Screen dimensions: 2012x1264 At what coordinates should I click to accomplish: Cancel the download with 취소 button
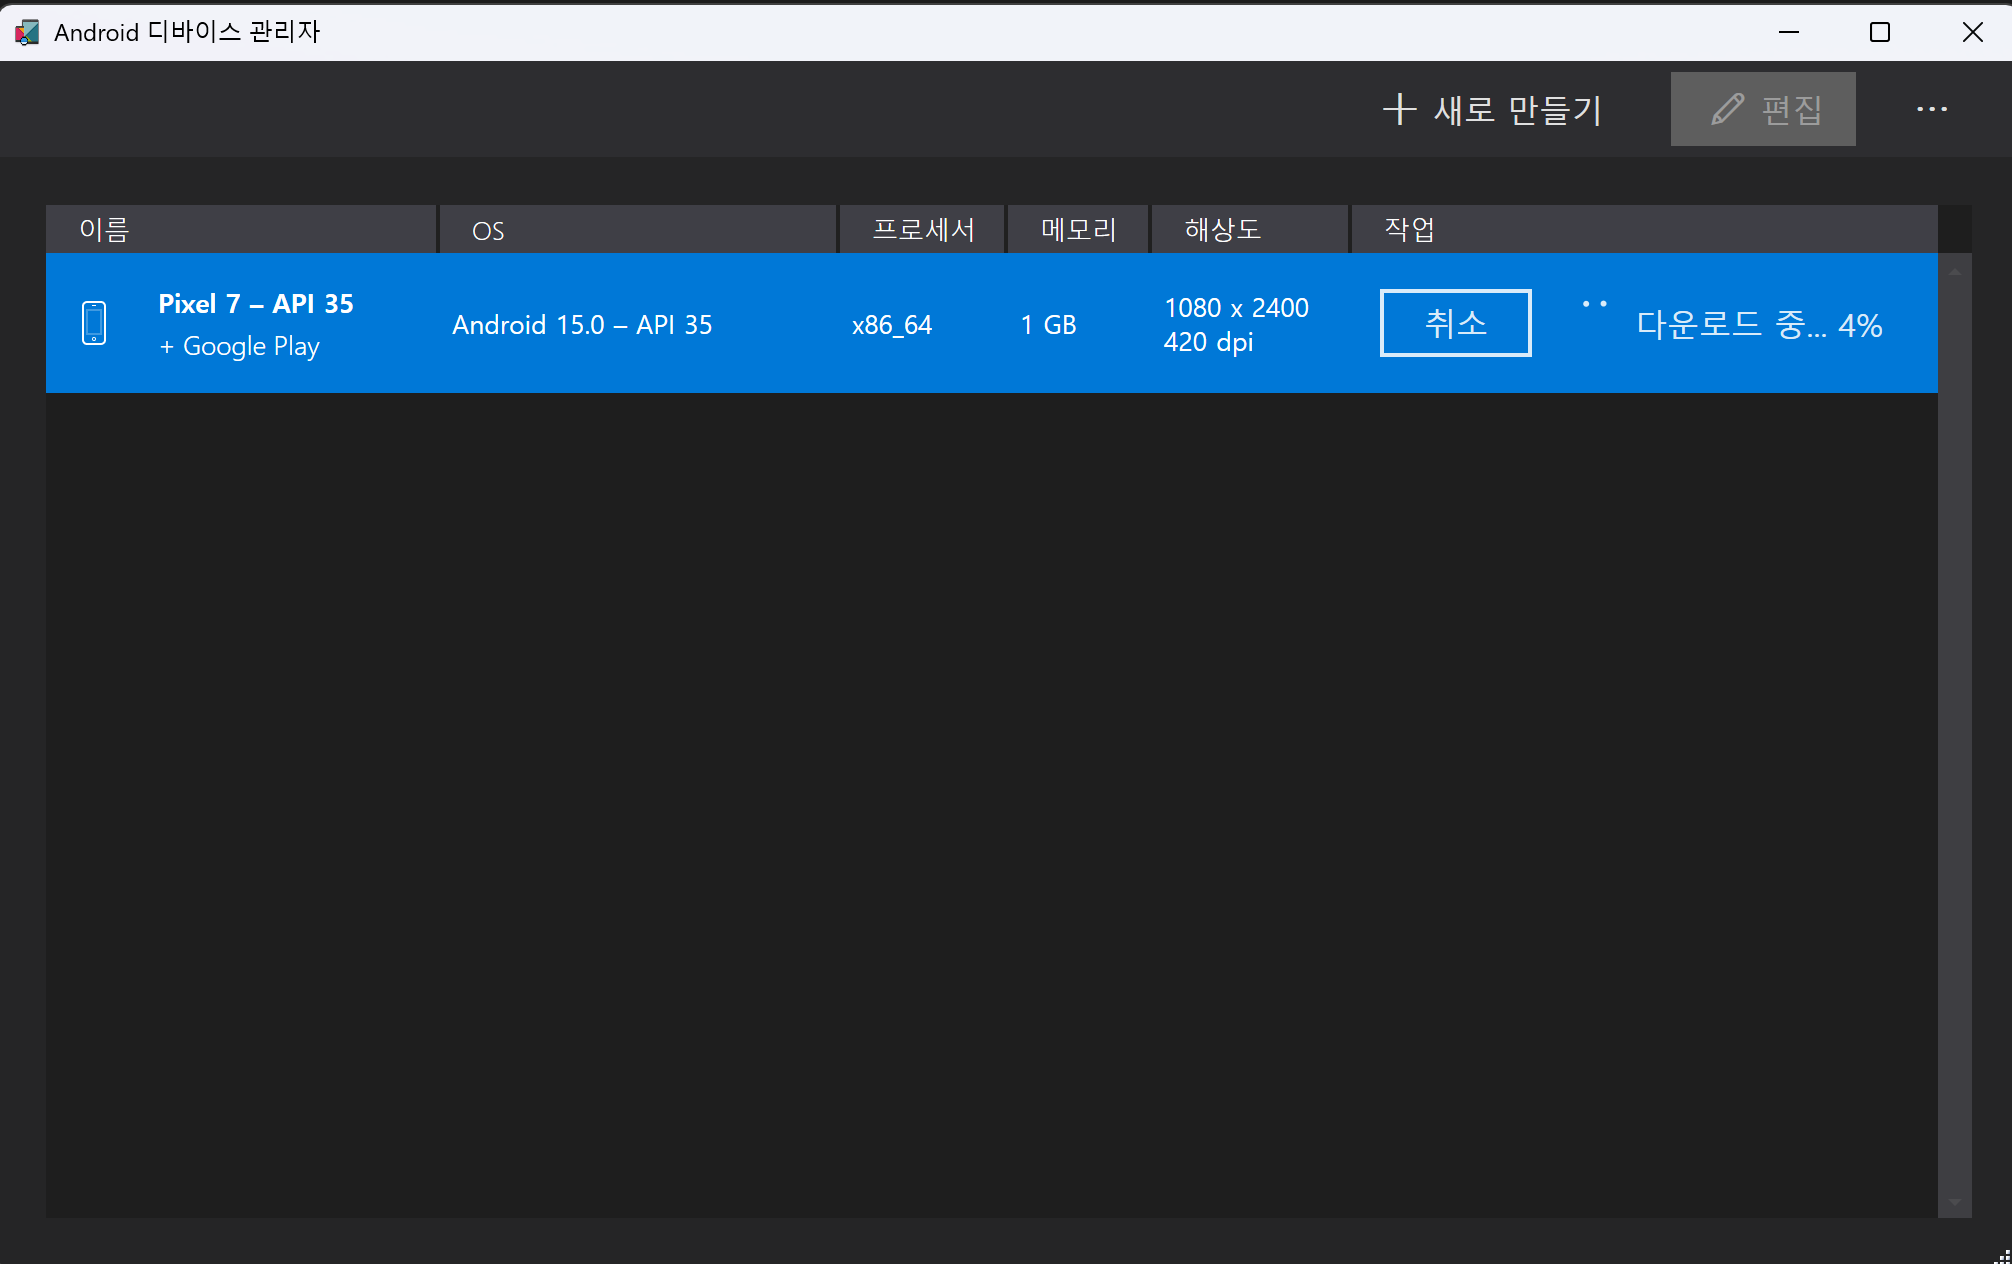[x=1455, y=323]
